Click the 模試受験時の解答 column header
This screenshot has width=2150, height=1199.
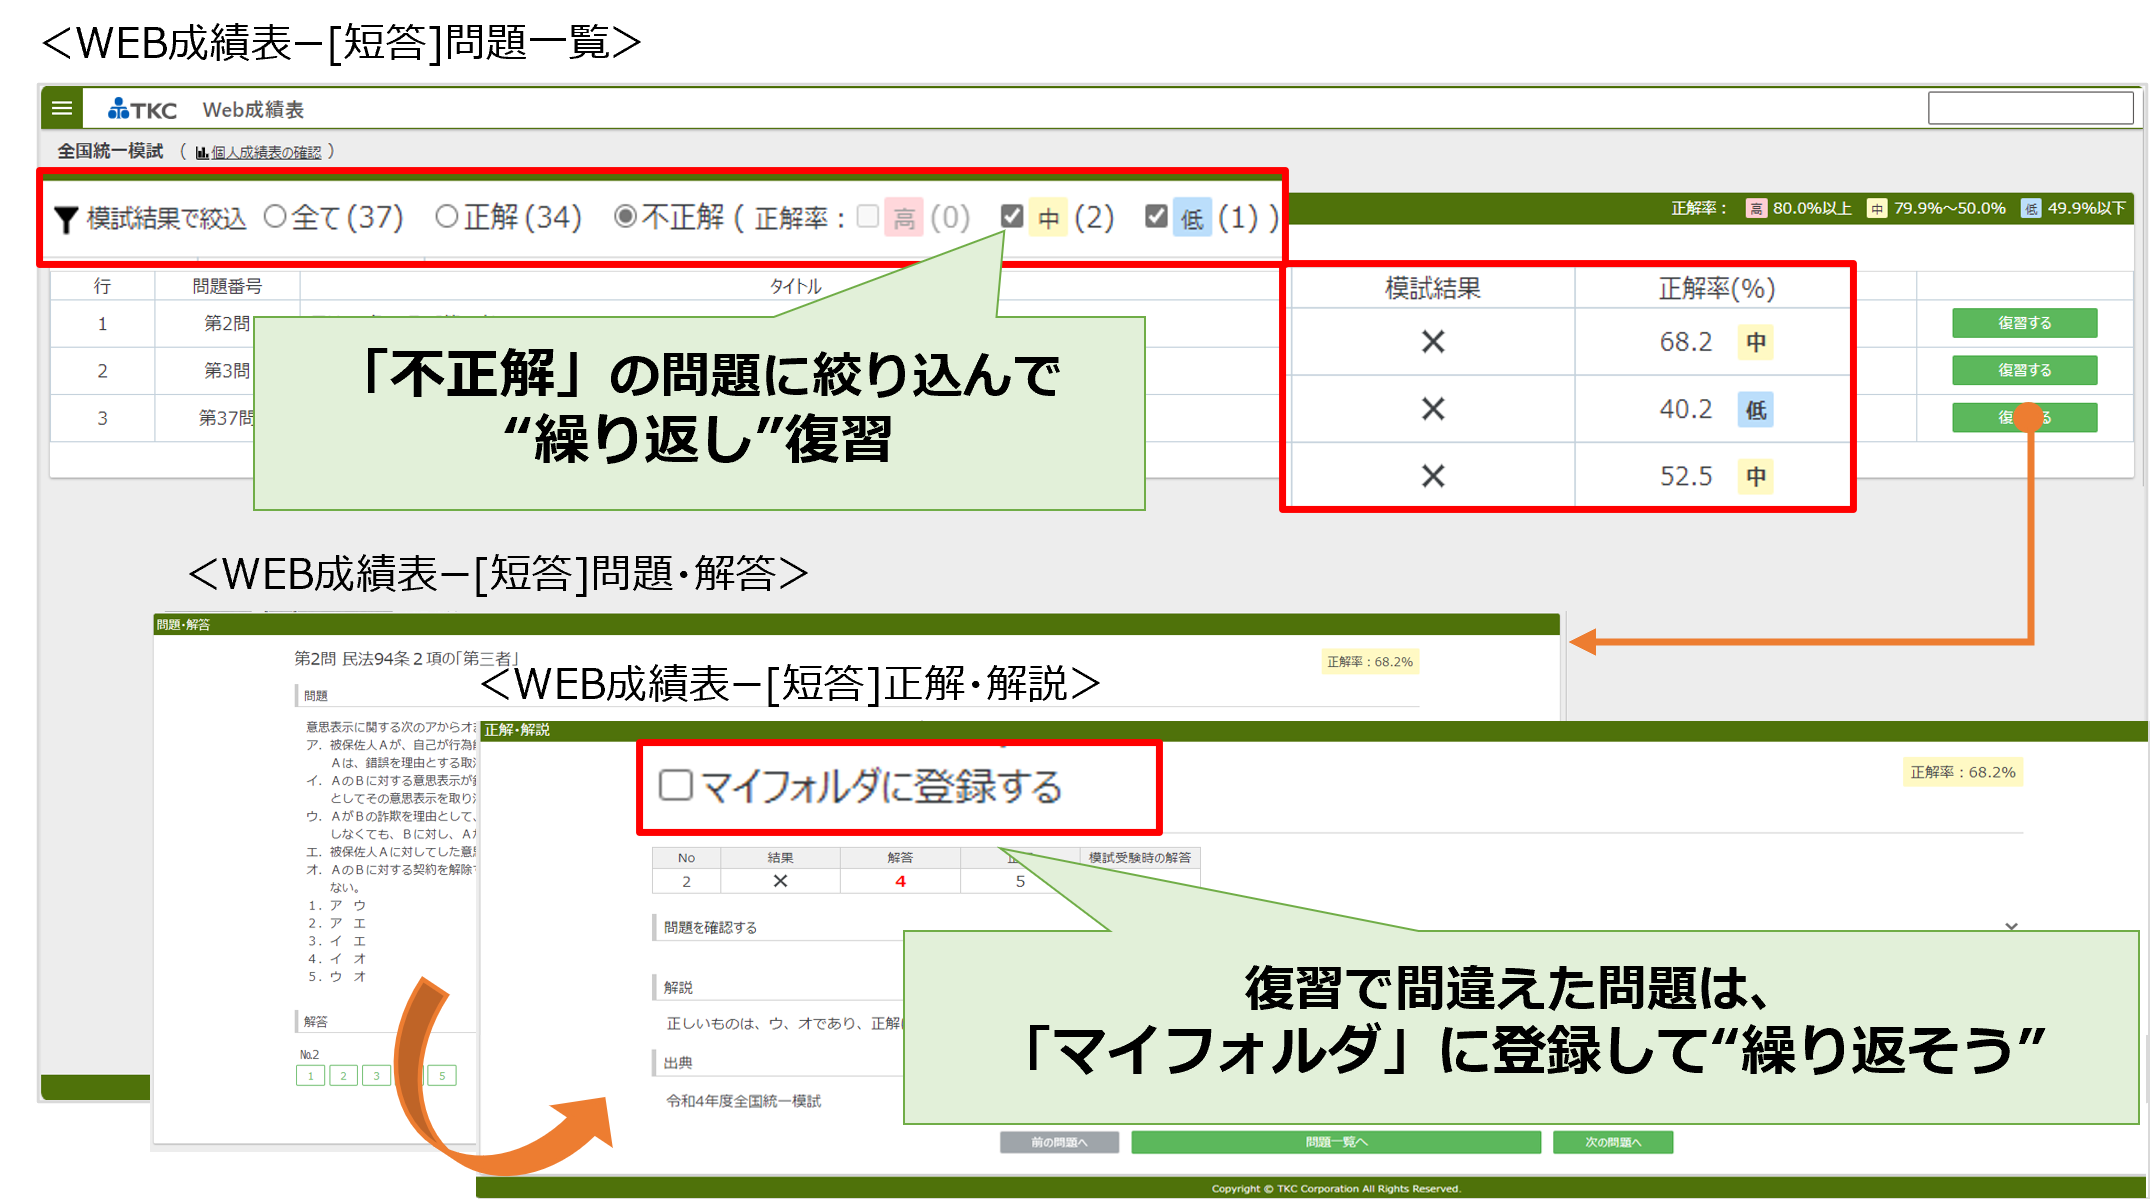(1140, 858)
